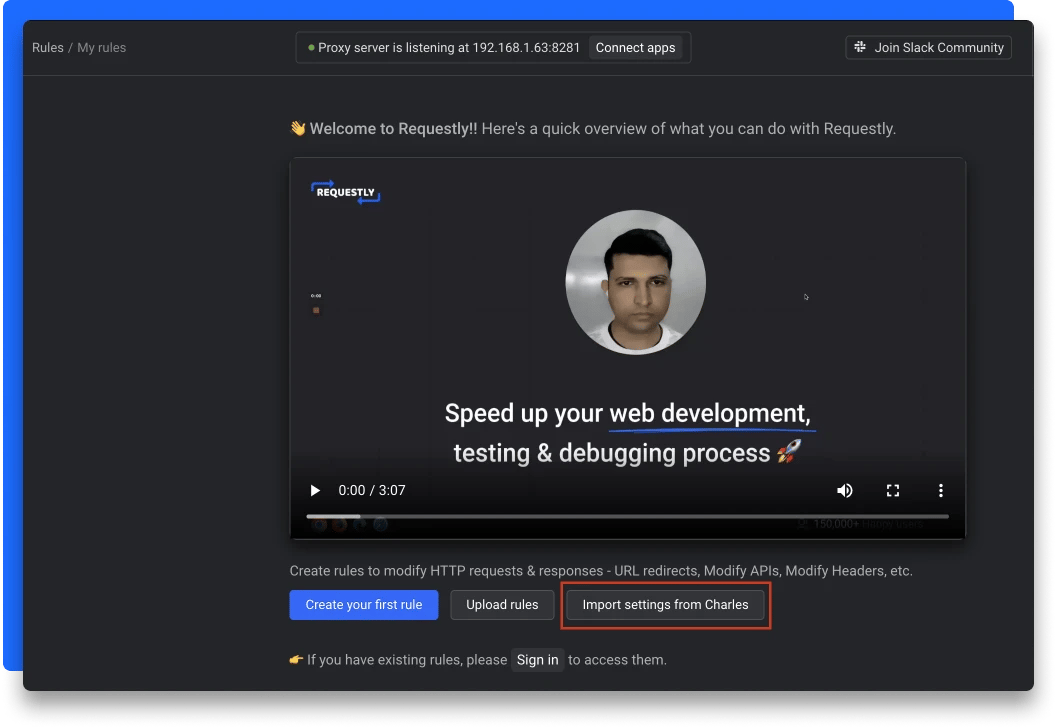Open the video in fullscreen
The image size is (1057, 728).
893,491
